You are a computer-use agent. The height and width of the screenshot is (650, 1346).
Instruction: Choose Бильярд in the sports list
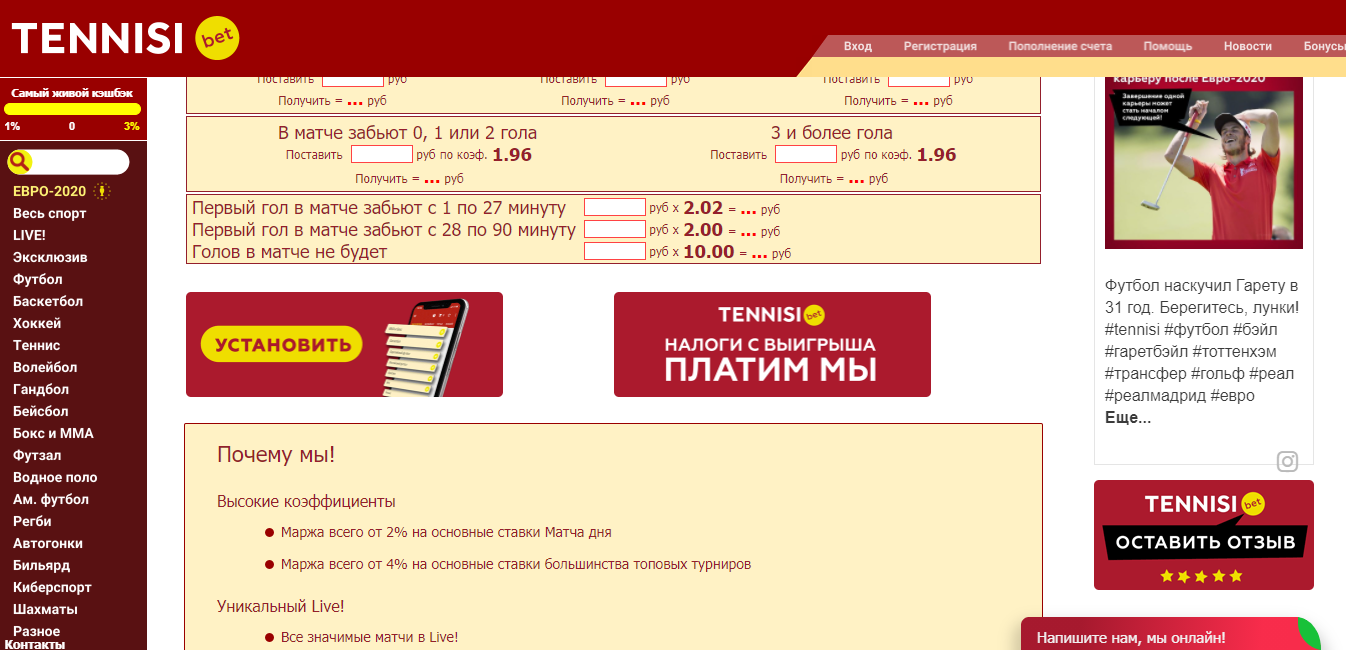41,565
